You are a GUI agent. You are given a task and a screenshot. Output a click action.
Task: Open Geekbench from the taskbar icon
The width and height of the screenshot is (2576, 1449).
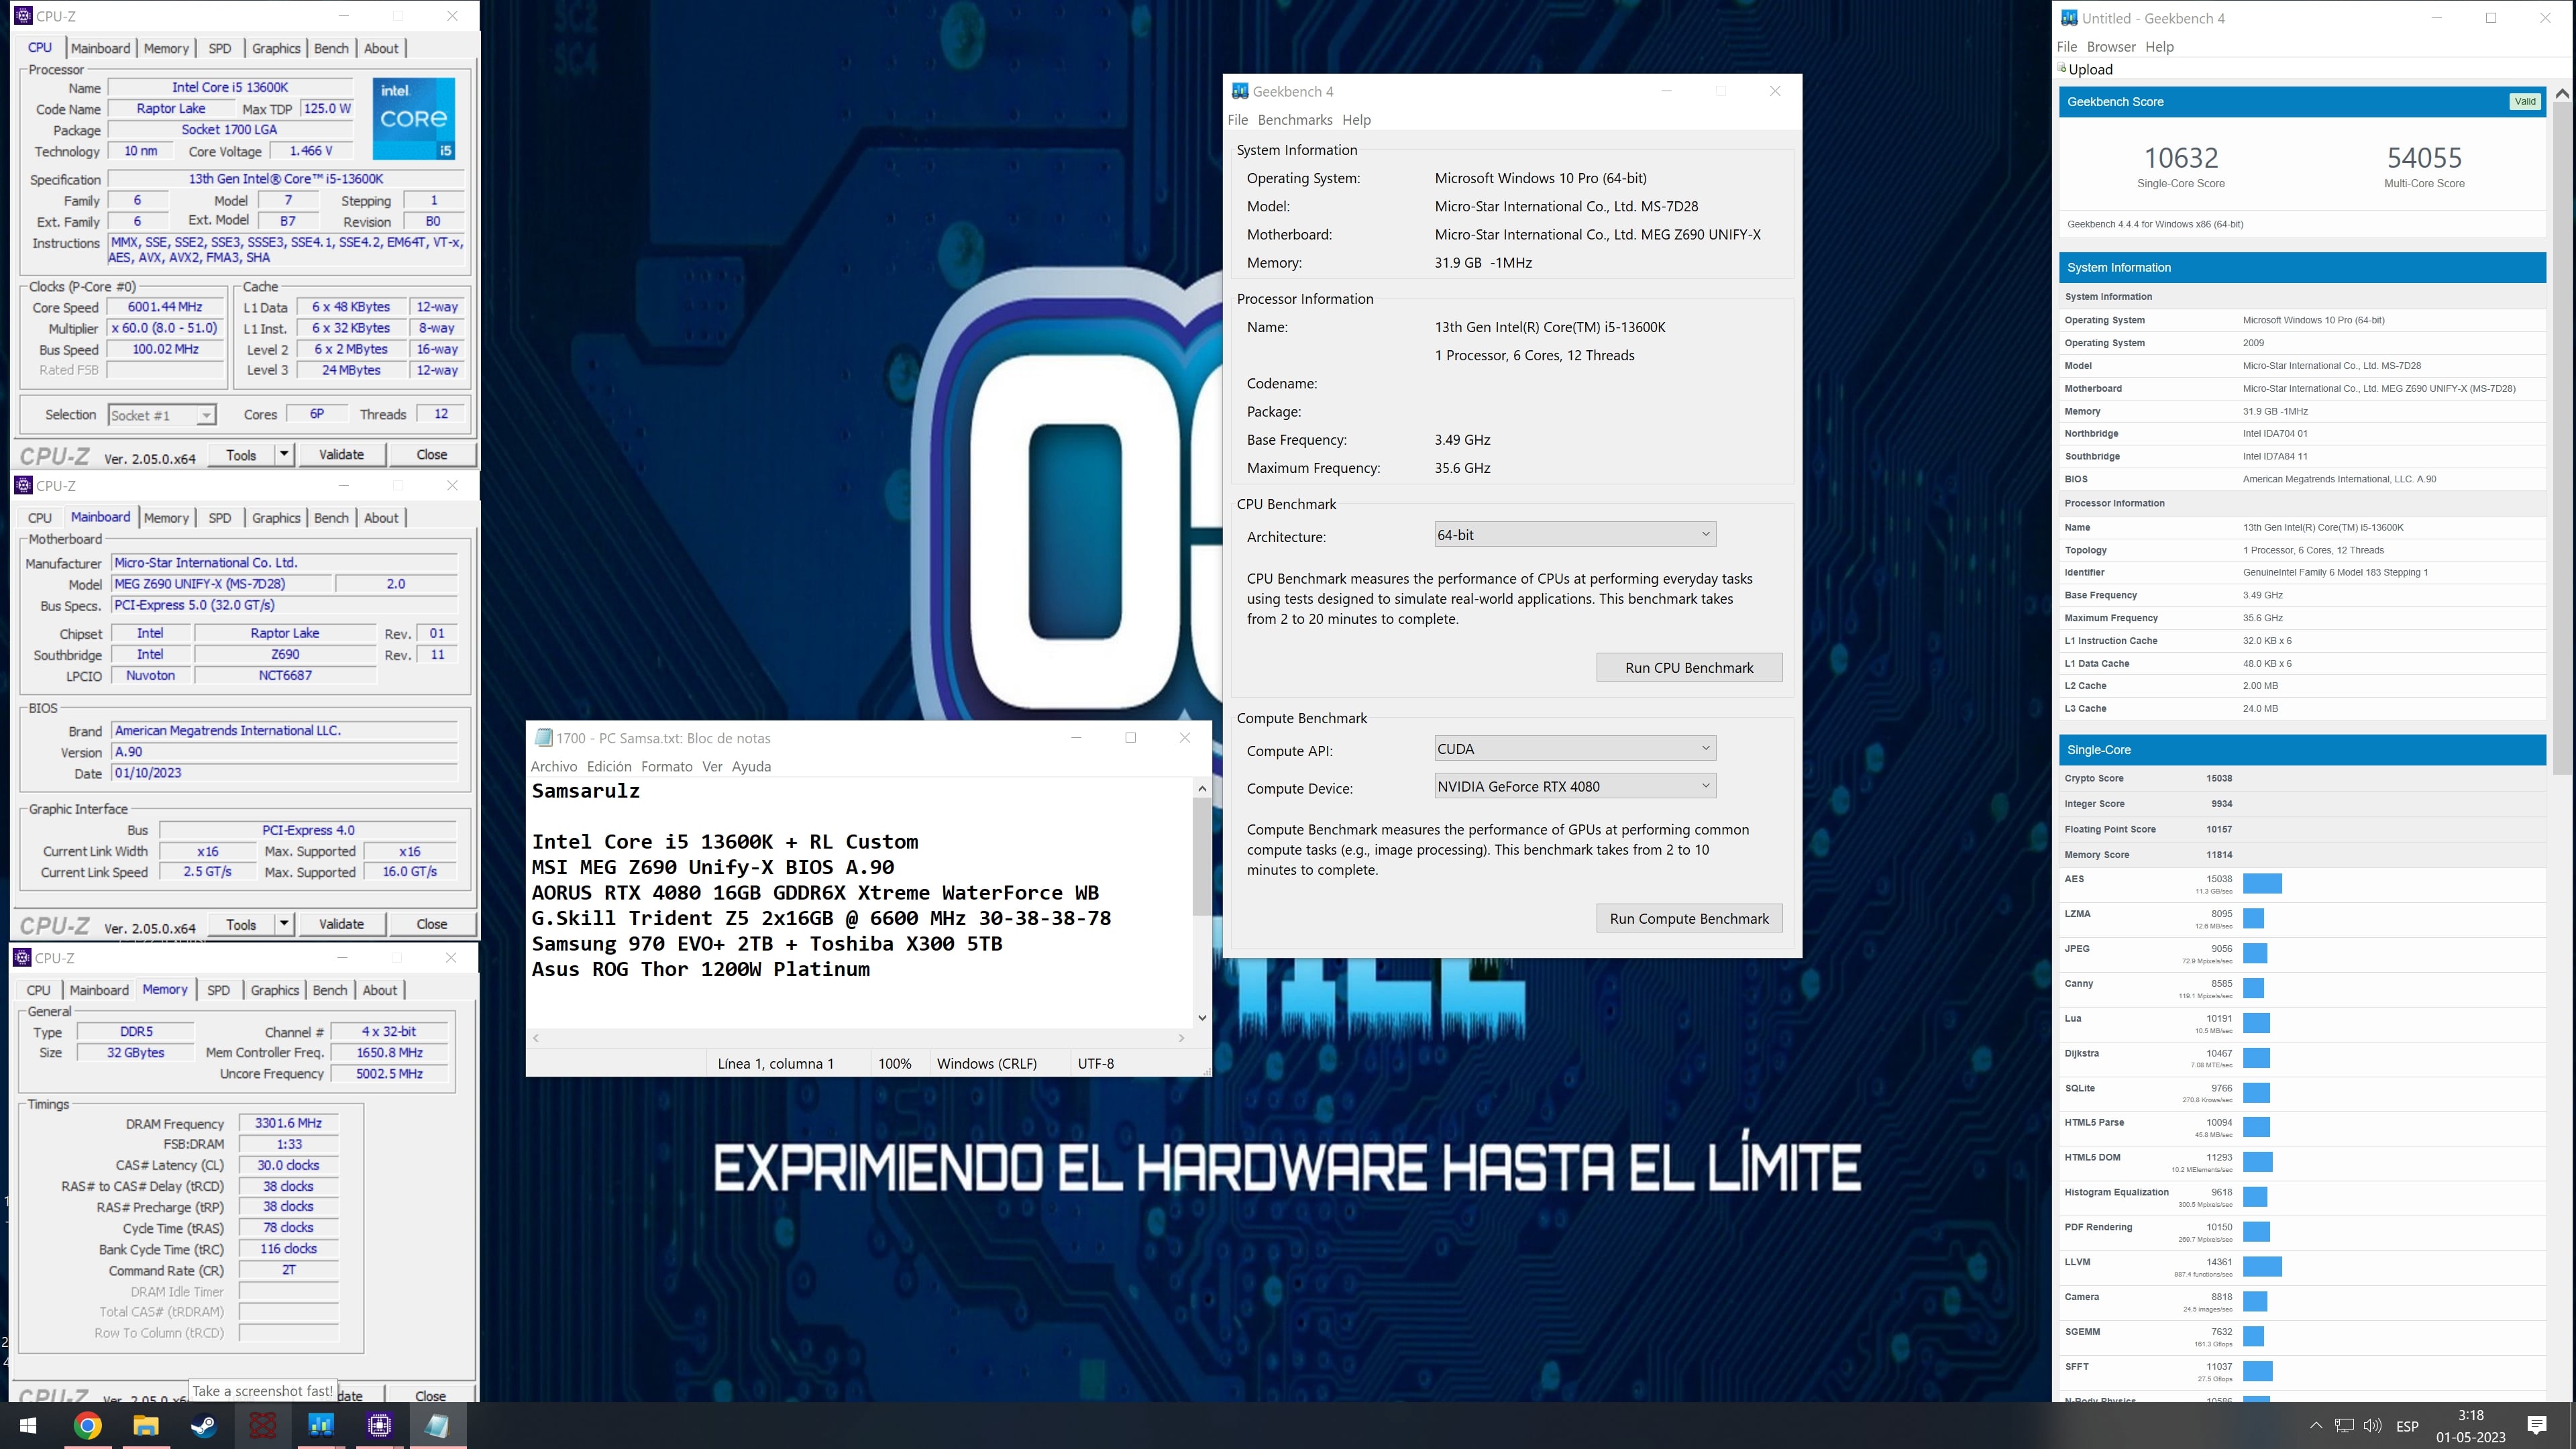(x=321, y=1425)
